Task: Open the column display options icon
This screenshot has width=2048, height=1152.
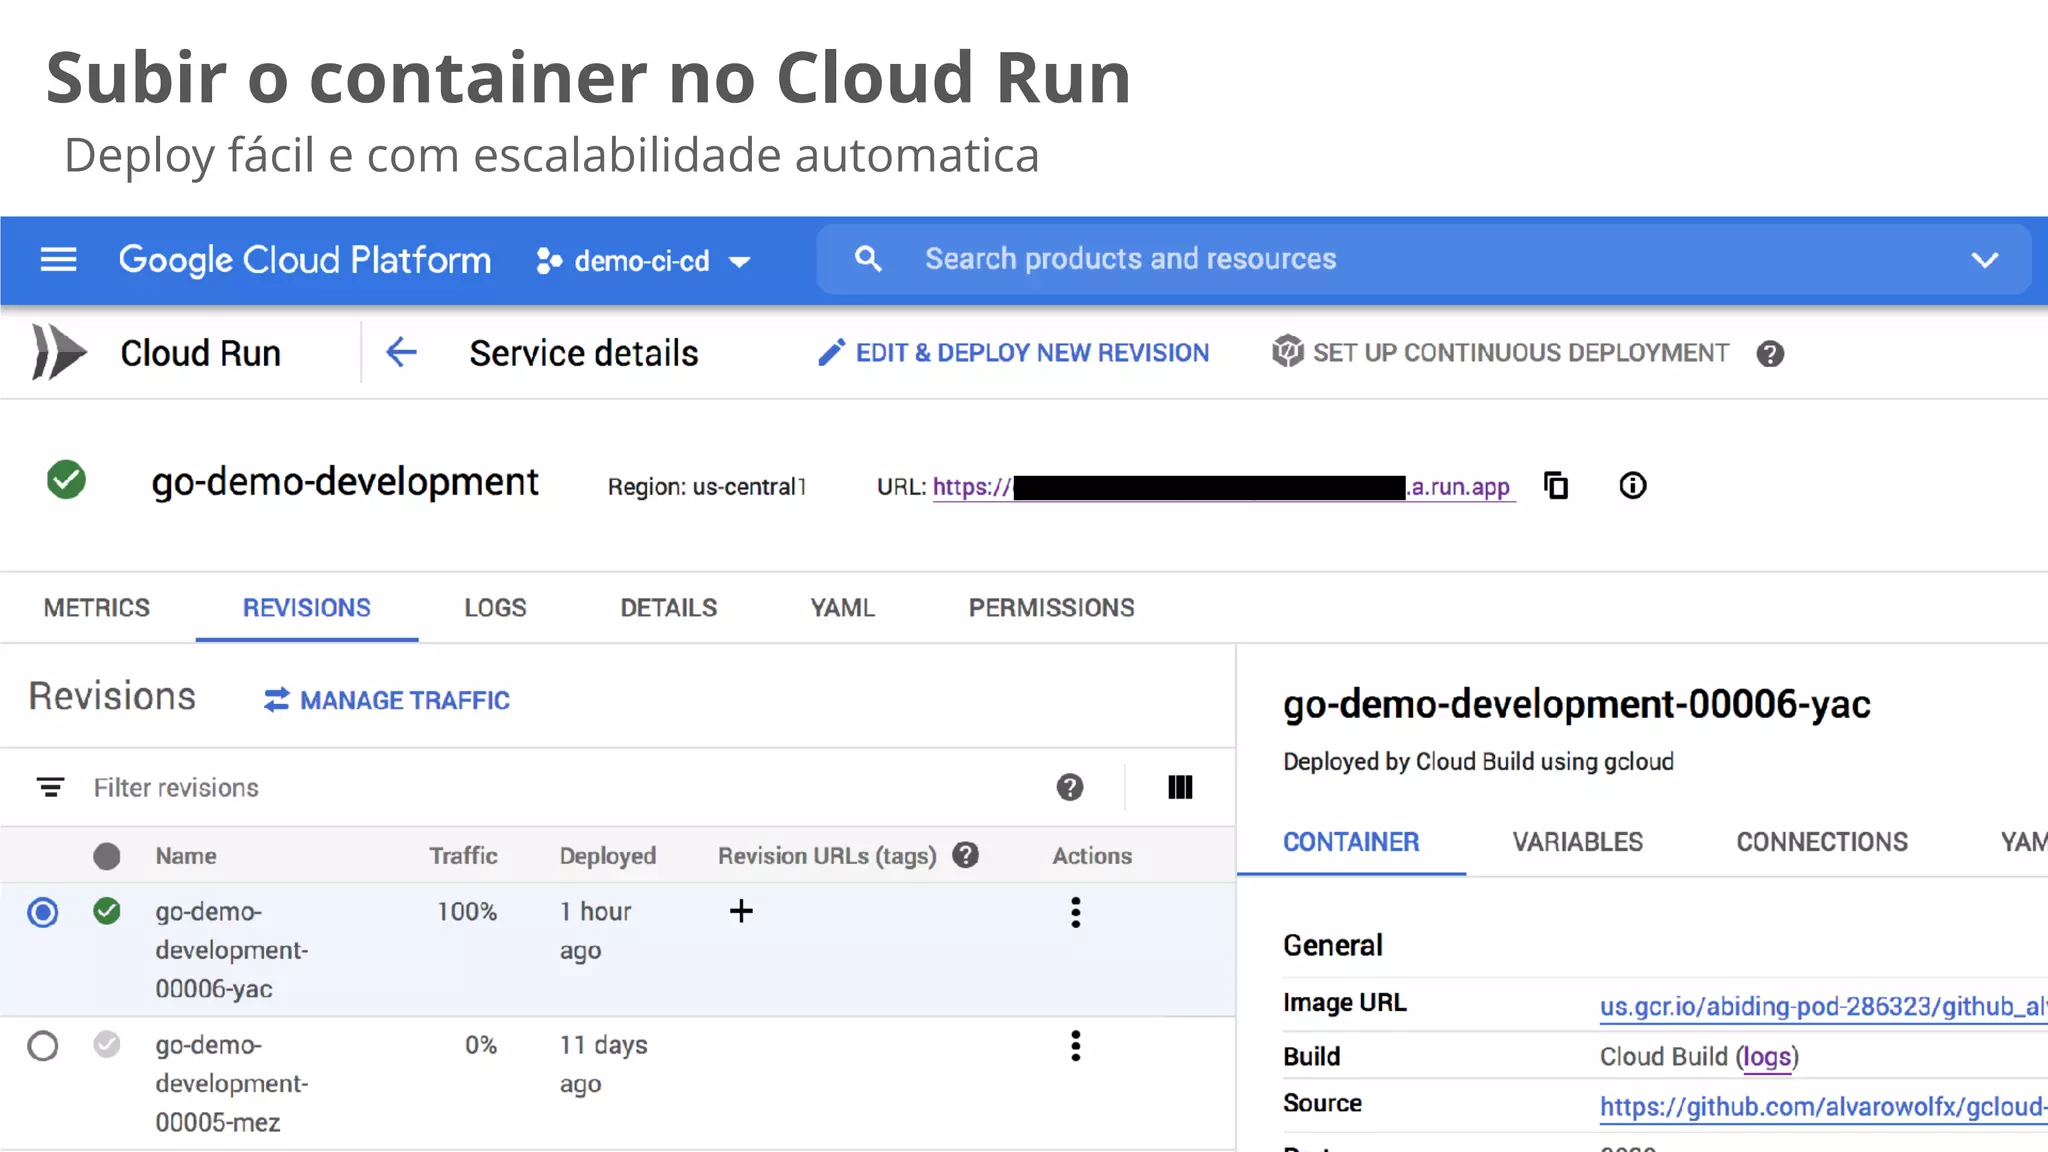Action: pyautogui.click(x=1180, y=788)
